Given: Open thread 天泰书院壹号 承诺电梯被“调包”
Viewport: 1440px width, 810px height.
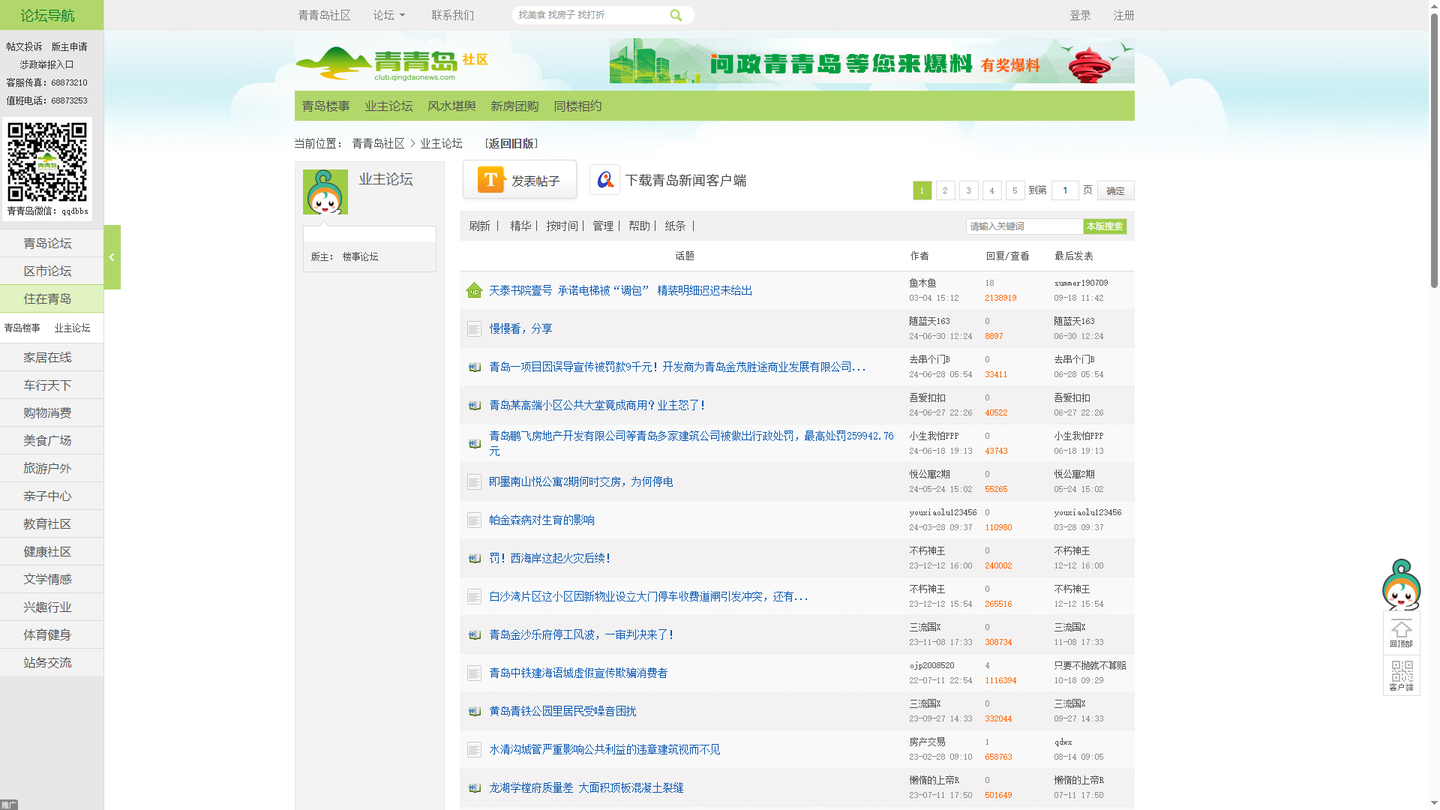Looking at the screenshot, I should 621,290.
